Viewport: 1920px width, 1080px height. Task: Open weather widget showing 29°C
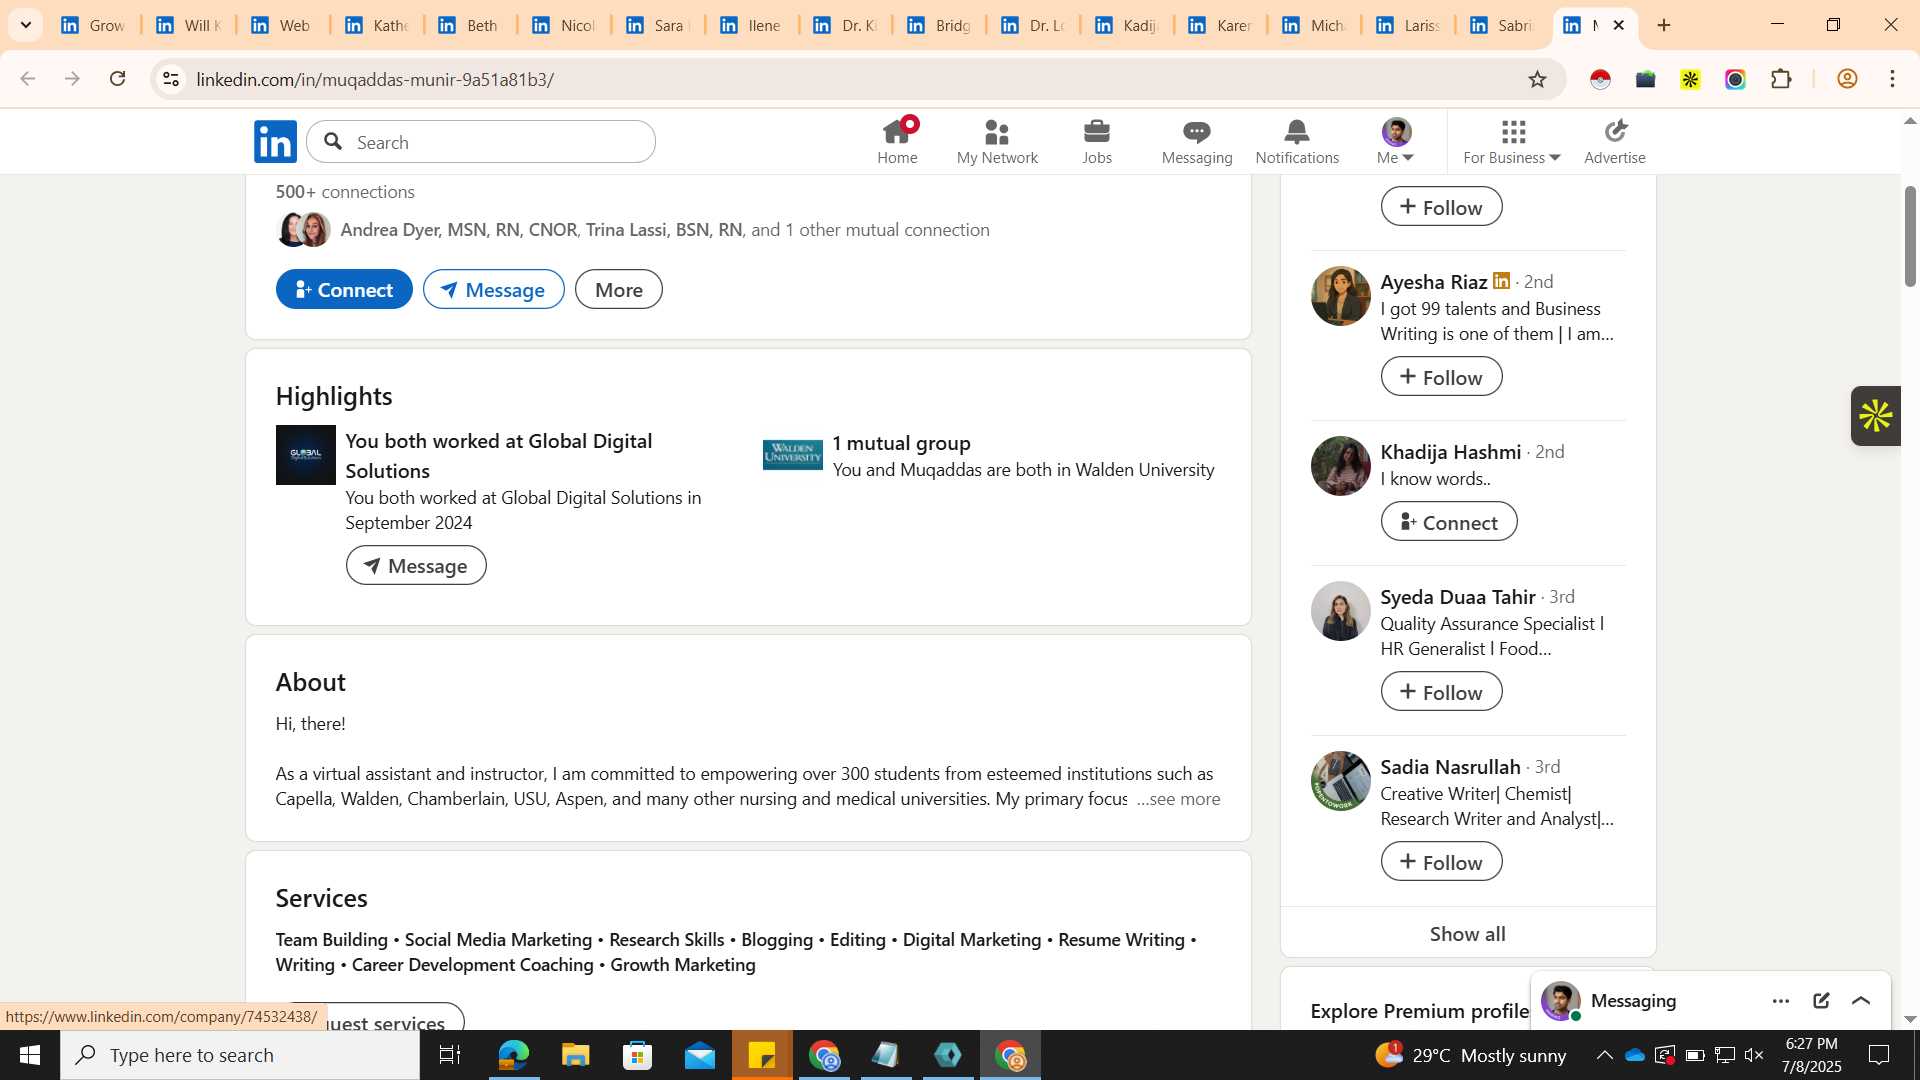1471,1055
